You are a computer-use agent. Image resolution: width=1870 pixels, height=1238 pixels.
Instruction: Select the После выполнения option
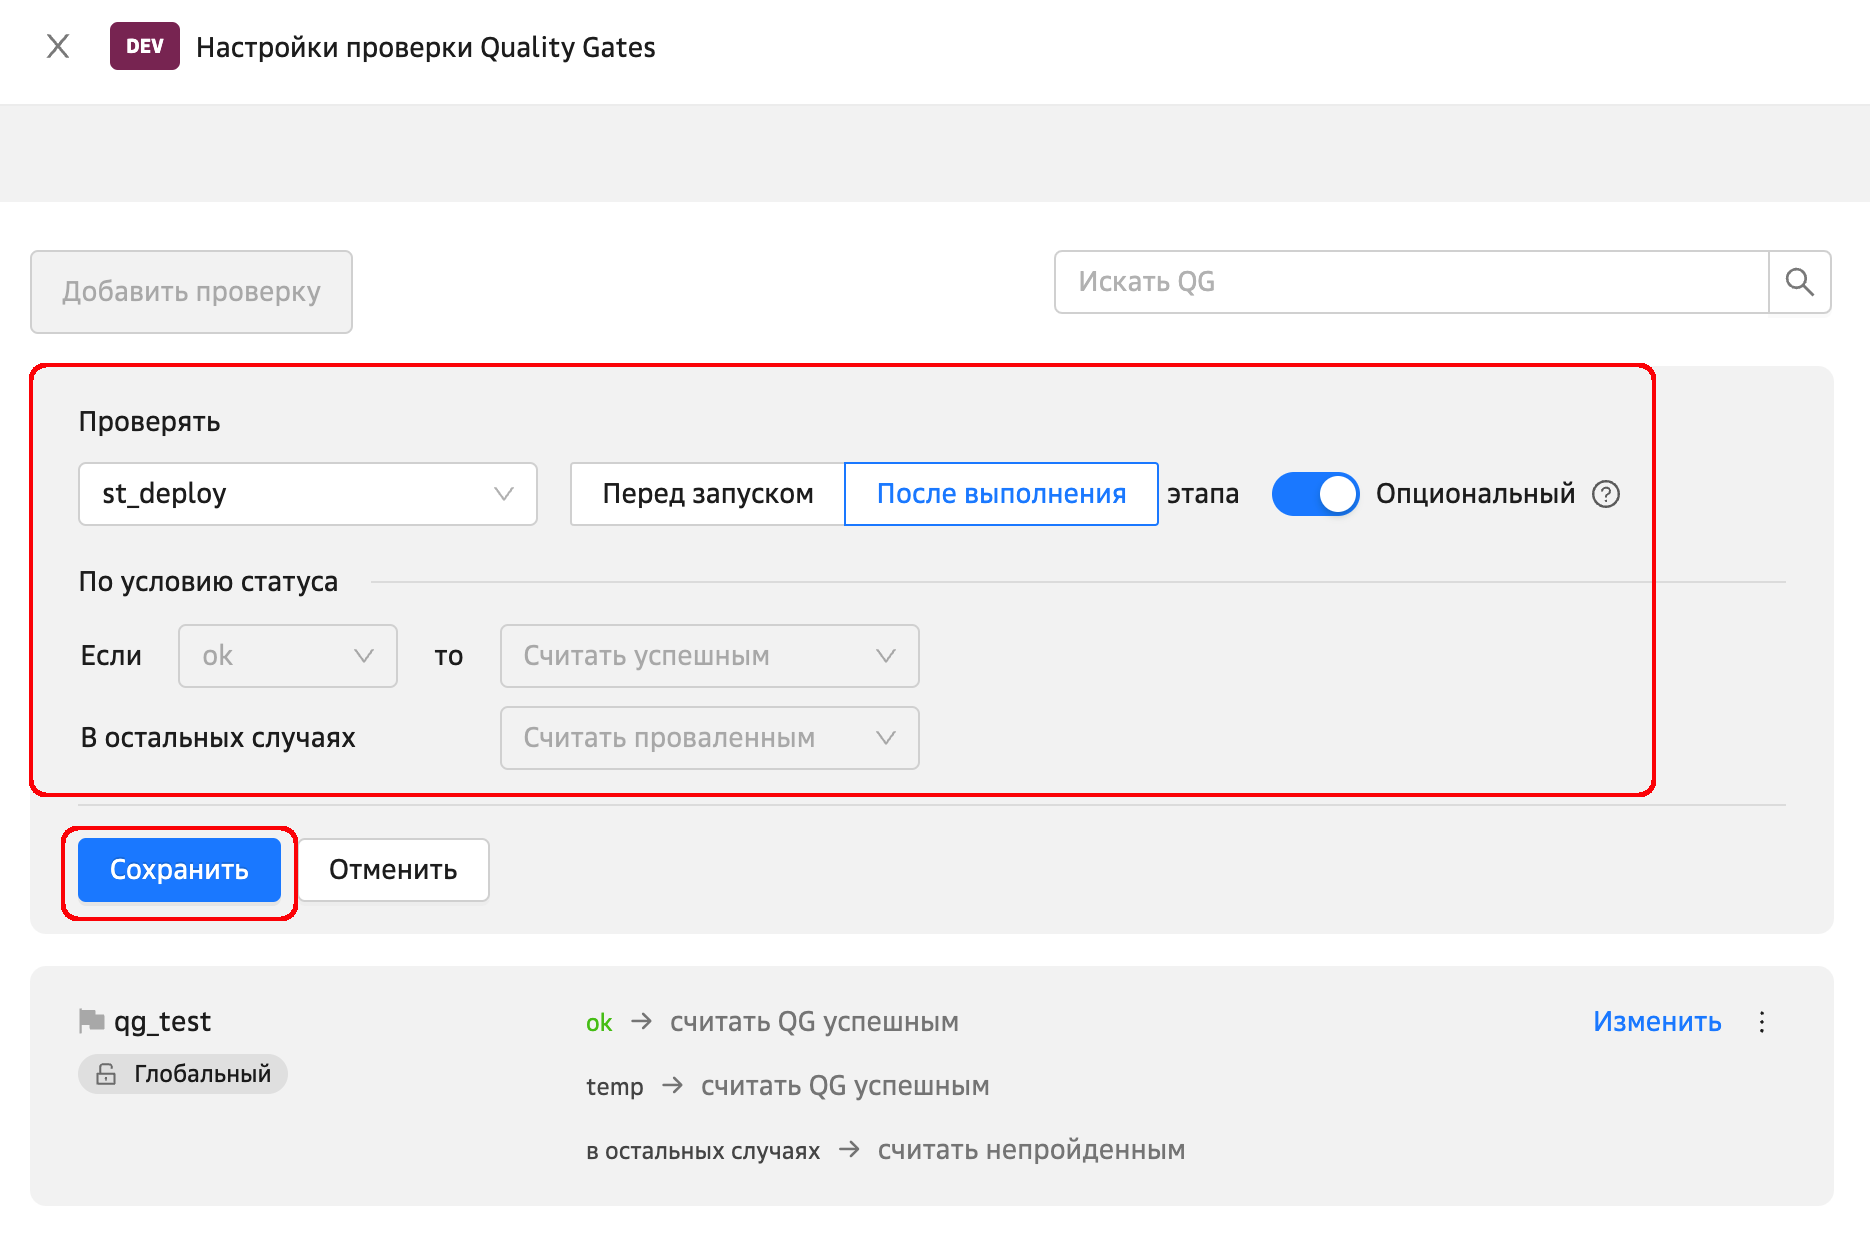coord(1001,494)
